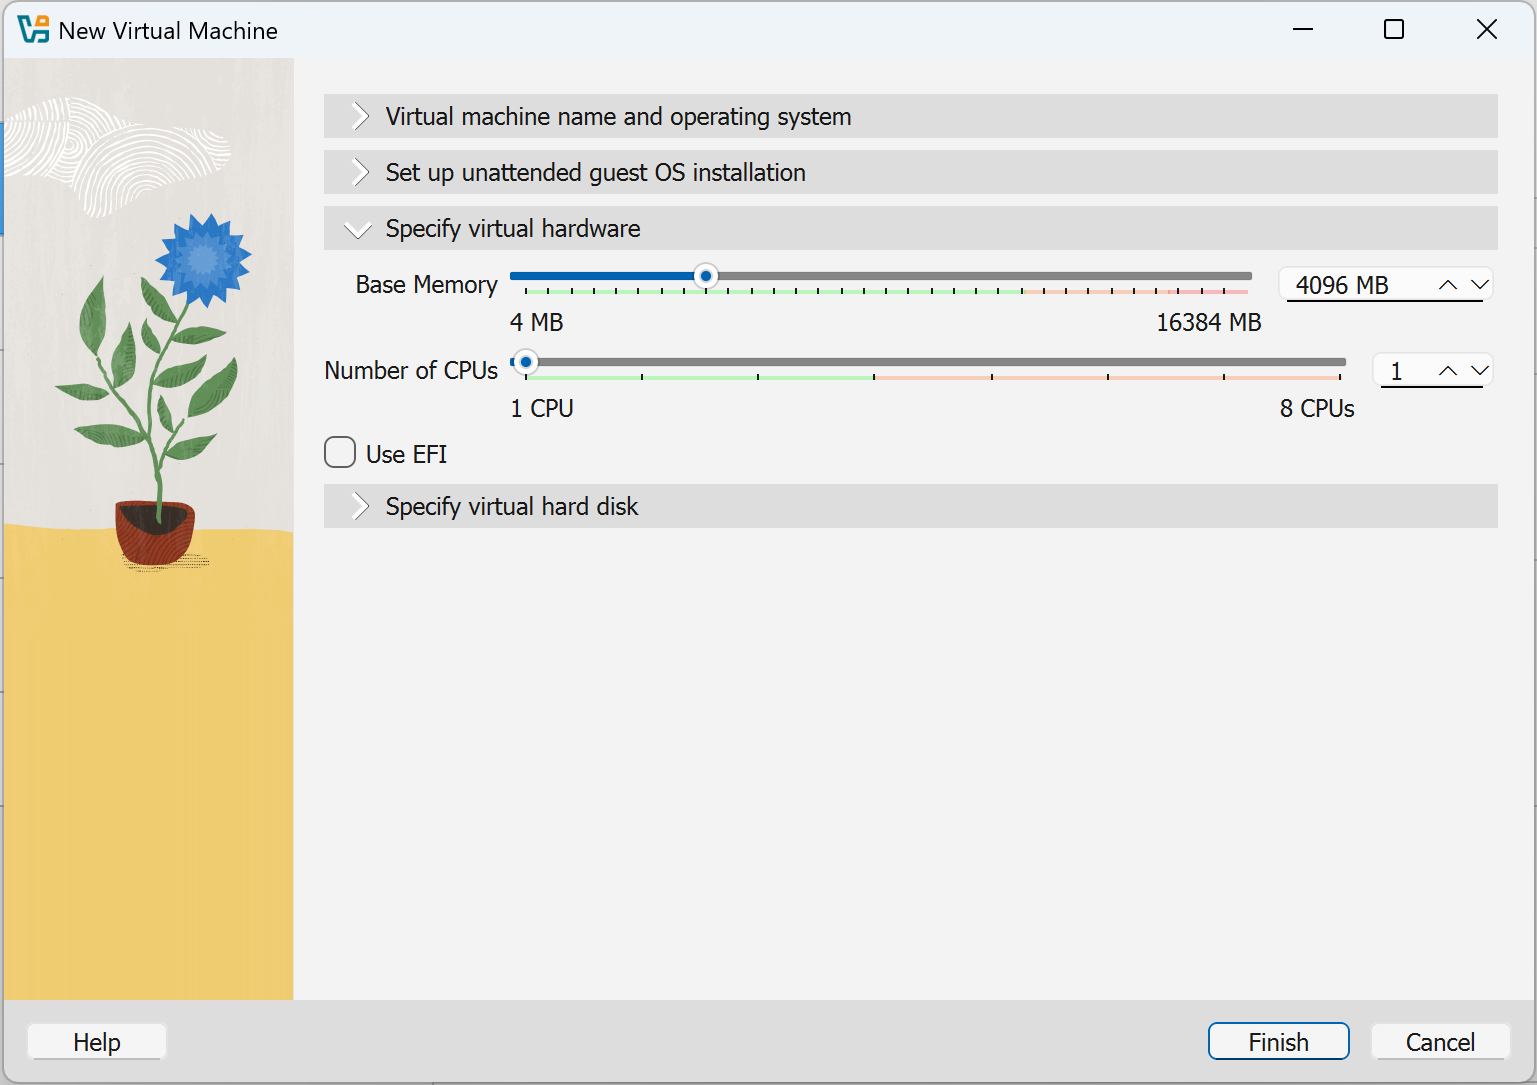Click the Base Memory label
Viewport: 1537px width, 1085px height.
pos(427,285)
